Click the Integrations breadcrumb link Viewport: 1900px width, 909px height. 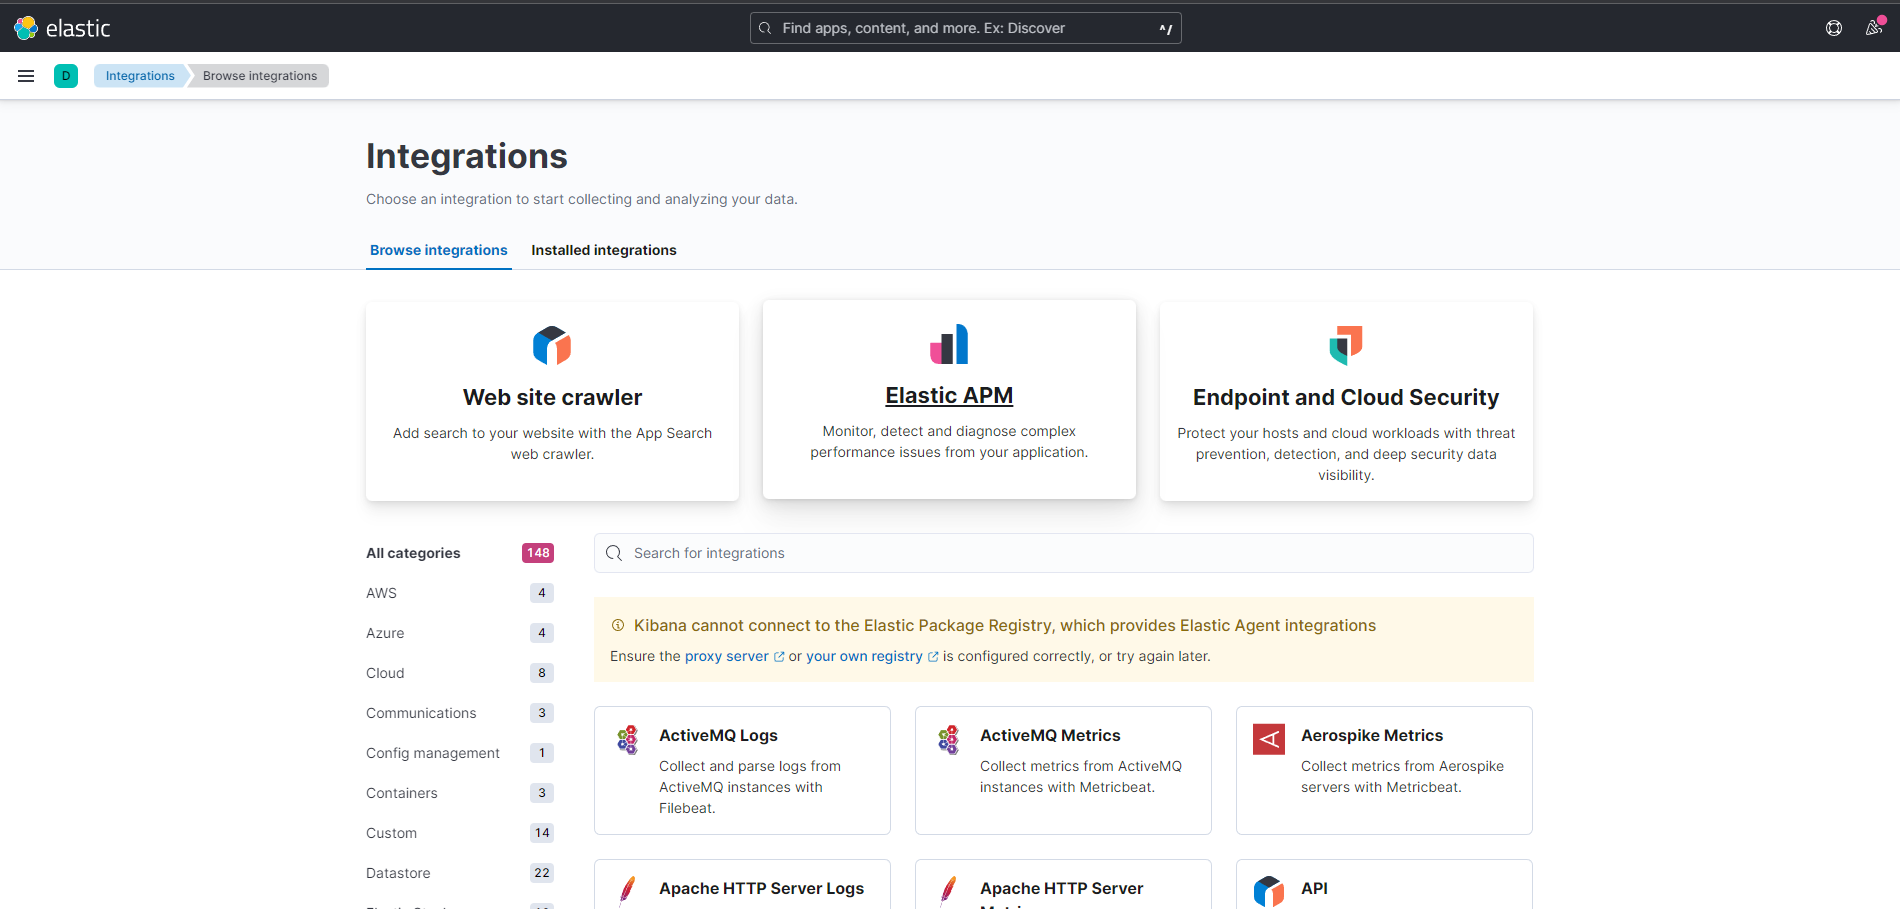140,76
